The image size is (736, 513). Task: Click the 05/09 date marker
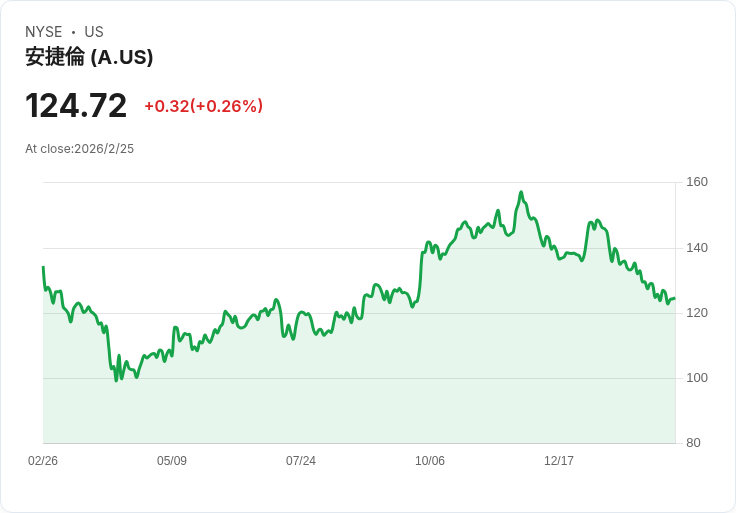[x=172, y=461]
